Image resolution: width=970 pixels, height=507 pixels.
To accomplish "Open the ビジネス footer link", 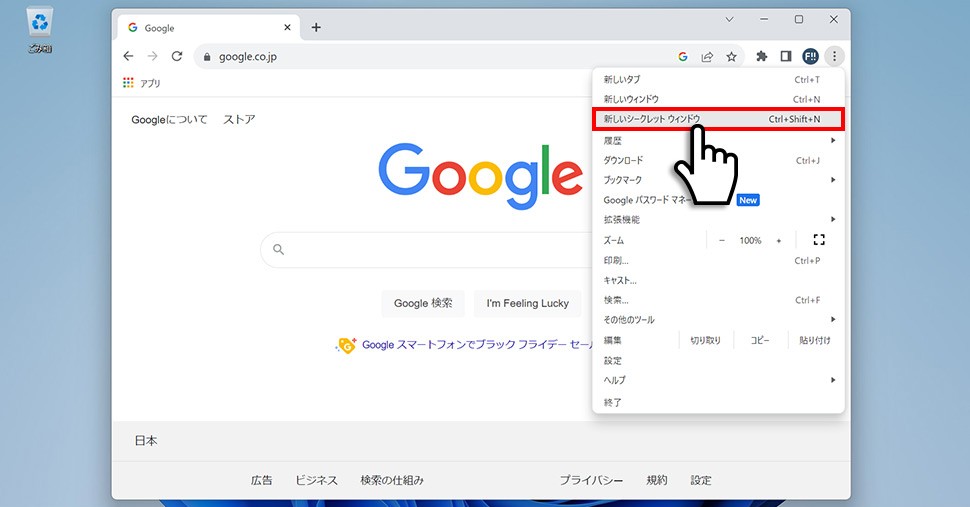I will click(x=316, y=480).
